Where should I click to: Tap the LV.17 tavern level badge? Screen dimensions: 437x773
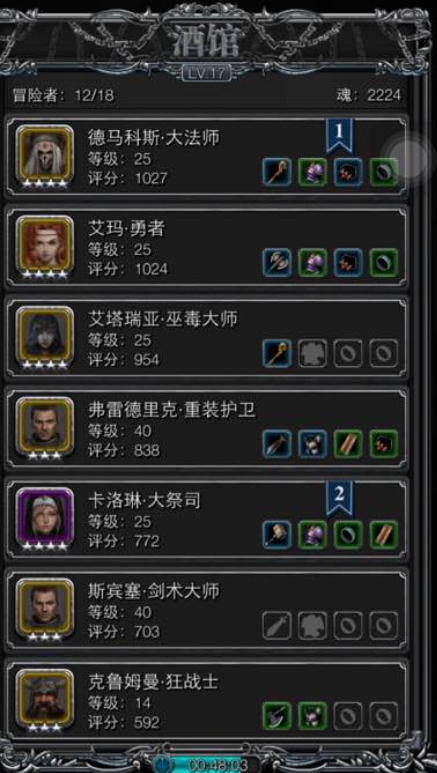pos(207,73)
